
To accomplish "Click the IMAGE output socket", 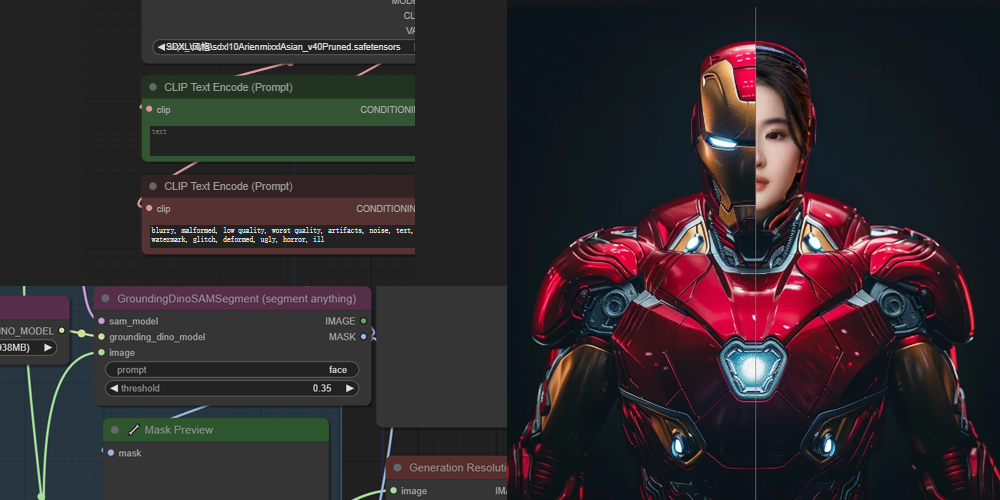I will tap(364, 321).
